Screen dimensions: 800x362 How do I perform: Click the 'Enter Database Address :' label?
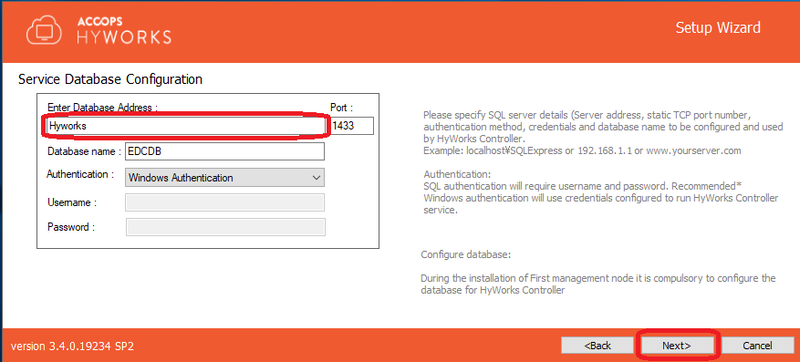[x=103, y=108]
